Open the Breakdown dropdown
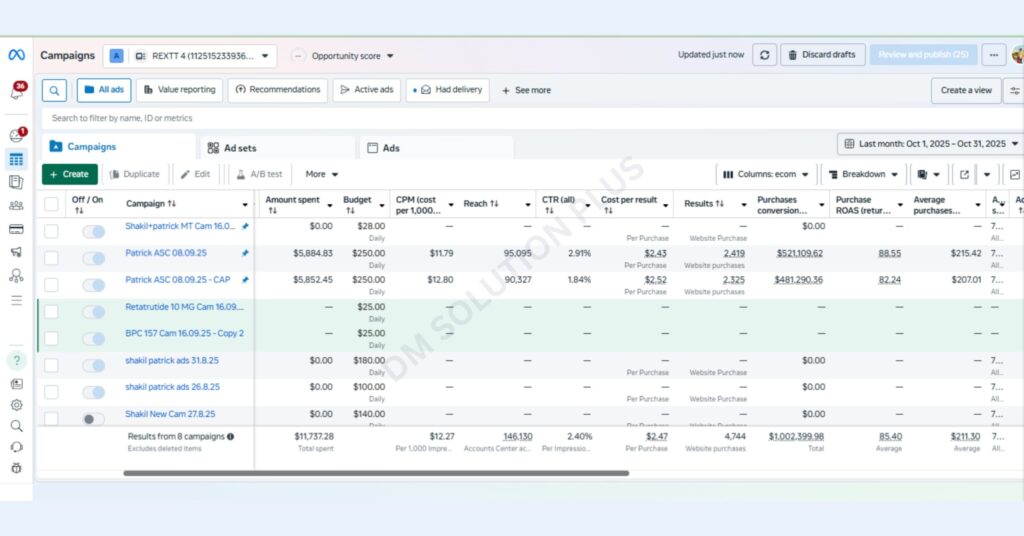 click(x=863, y=174)
